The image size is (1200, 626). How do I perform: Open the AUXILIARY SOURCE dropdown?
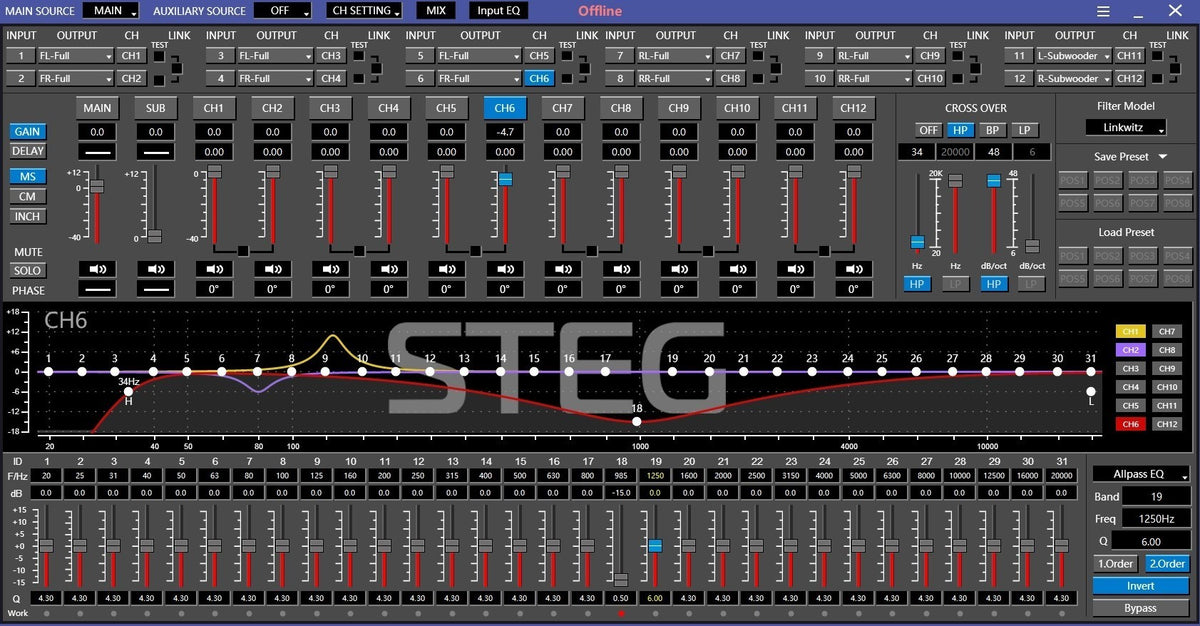(282, 11)
